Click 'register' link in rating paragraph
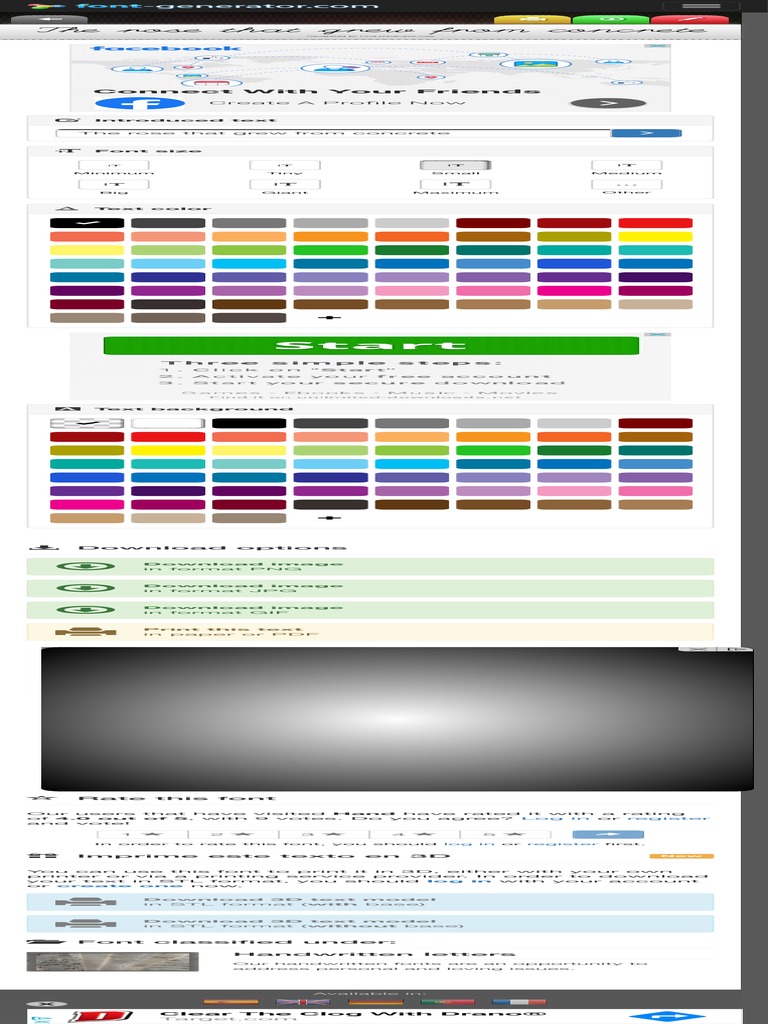The image size is (768, 1024). [667, 818]
